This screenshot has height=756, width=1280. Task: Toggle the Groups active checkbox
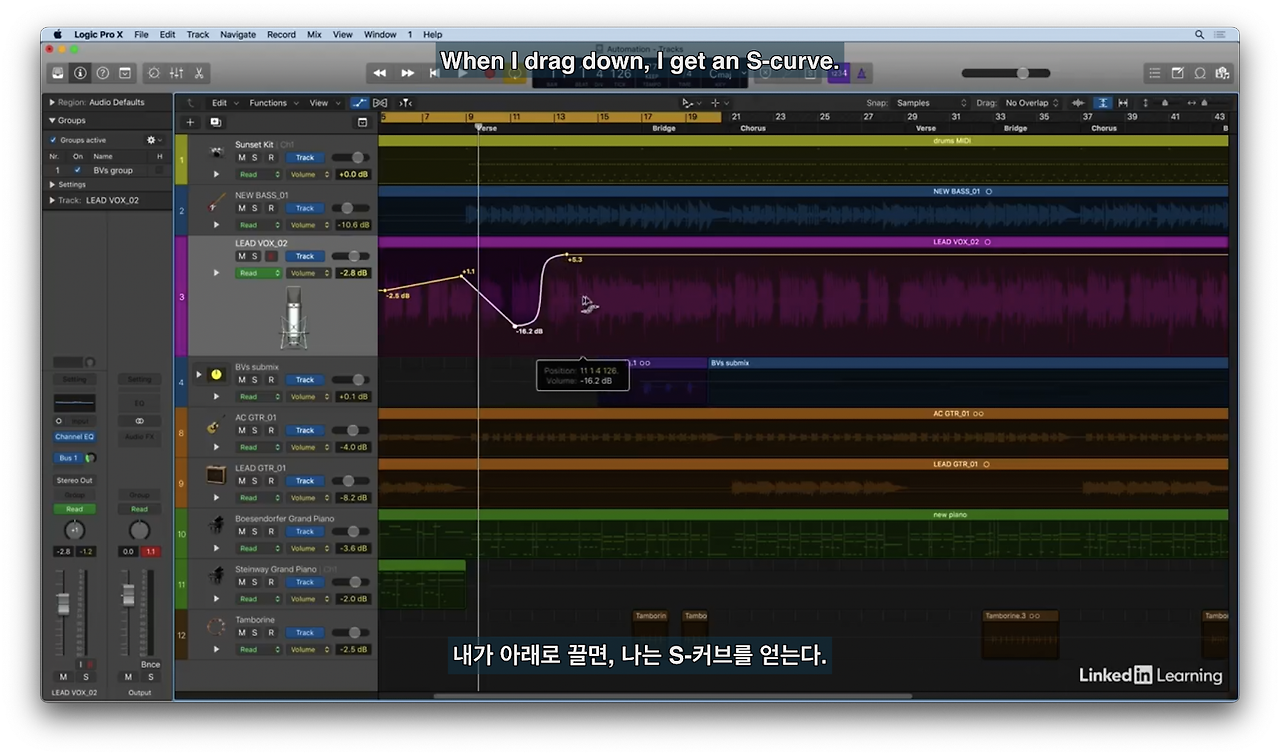53,140
